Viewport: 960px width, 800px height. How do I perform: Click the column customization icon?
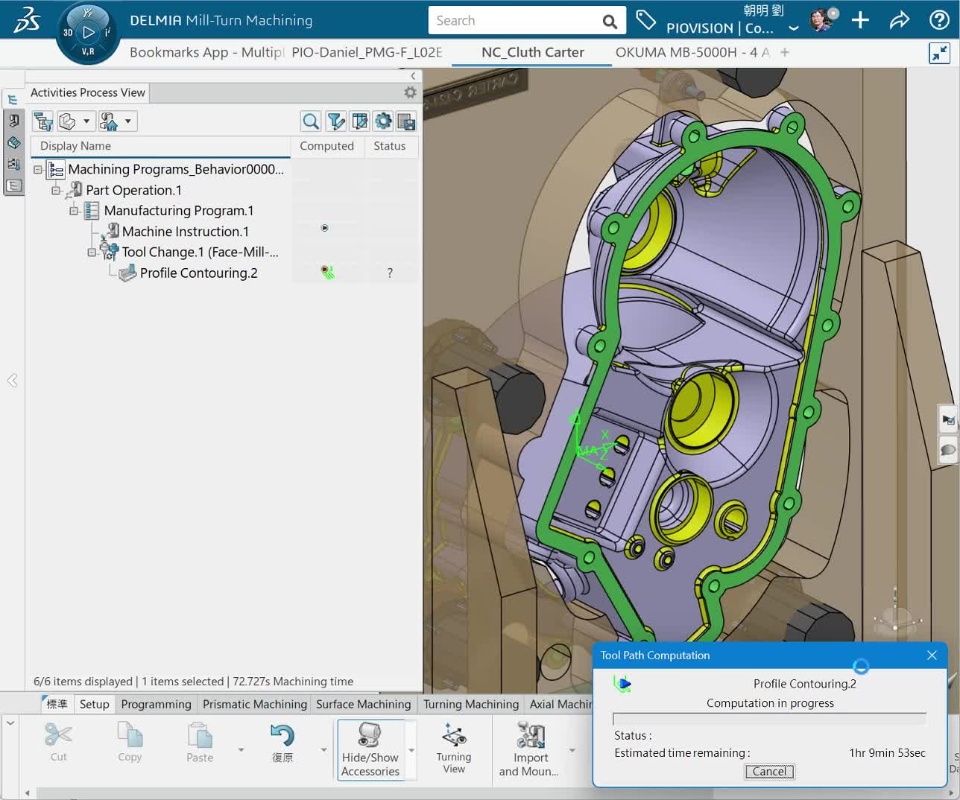click(x=359, y=121)
